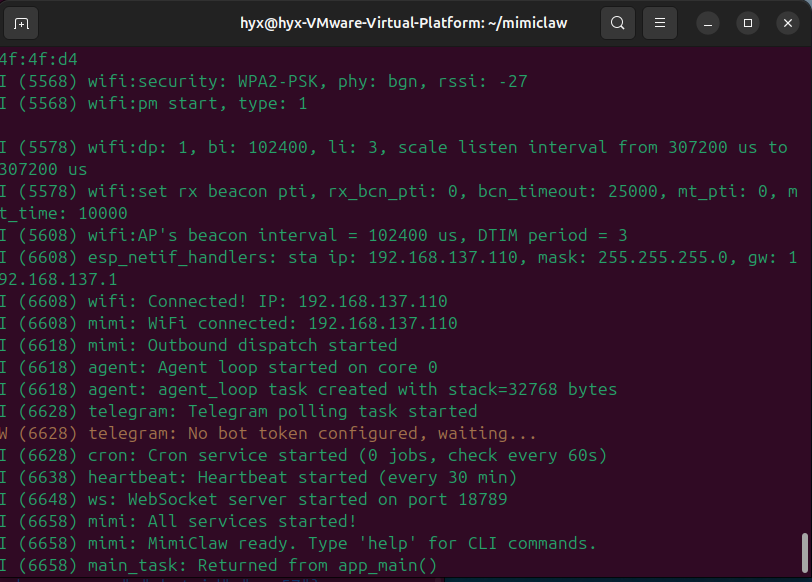Click 'Telegram polling task started' line

coord(238,412)
